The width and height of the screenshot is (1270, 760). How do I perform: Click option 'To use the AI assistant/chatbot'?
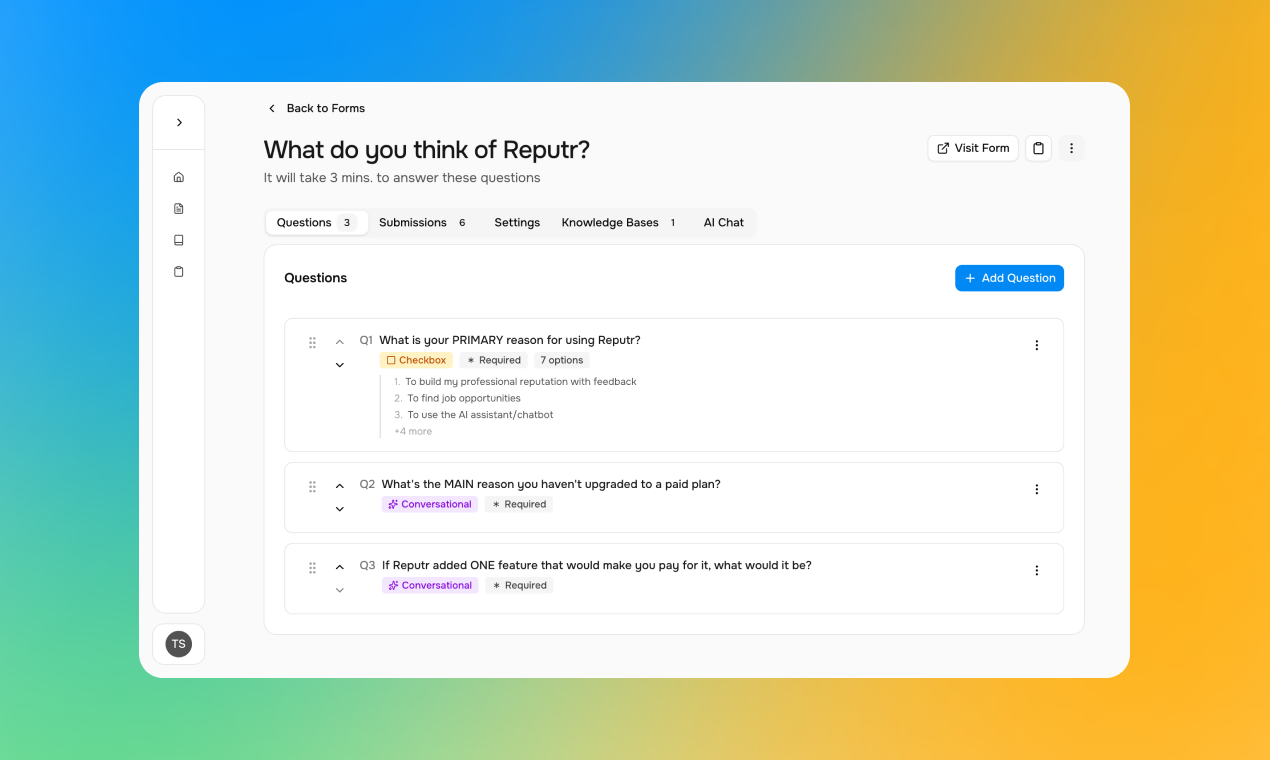click(x=480, y=415)
